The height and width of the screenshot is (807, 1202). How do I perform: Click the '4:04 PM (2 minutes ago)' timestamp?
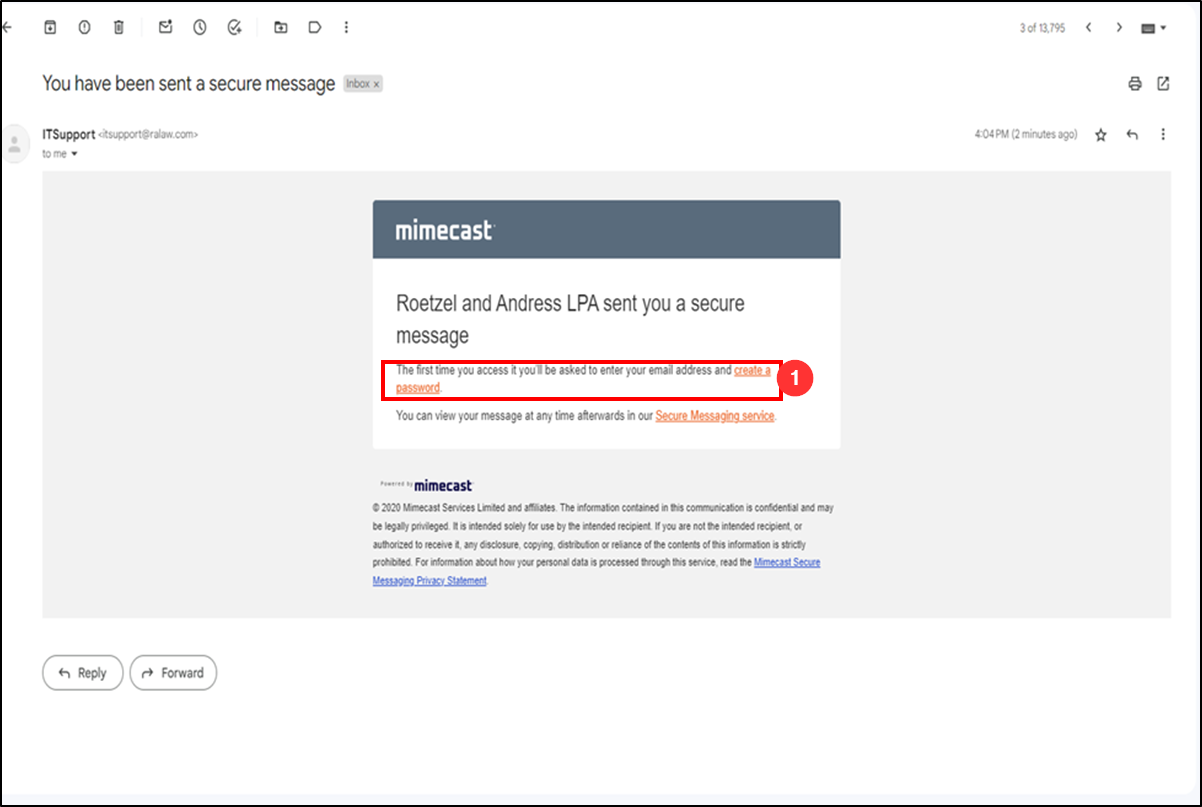tap(1026, 135)
